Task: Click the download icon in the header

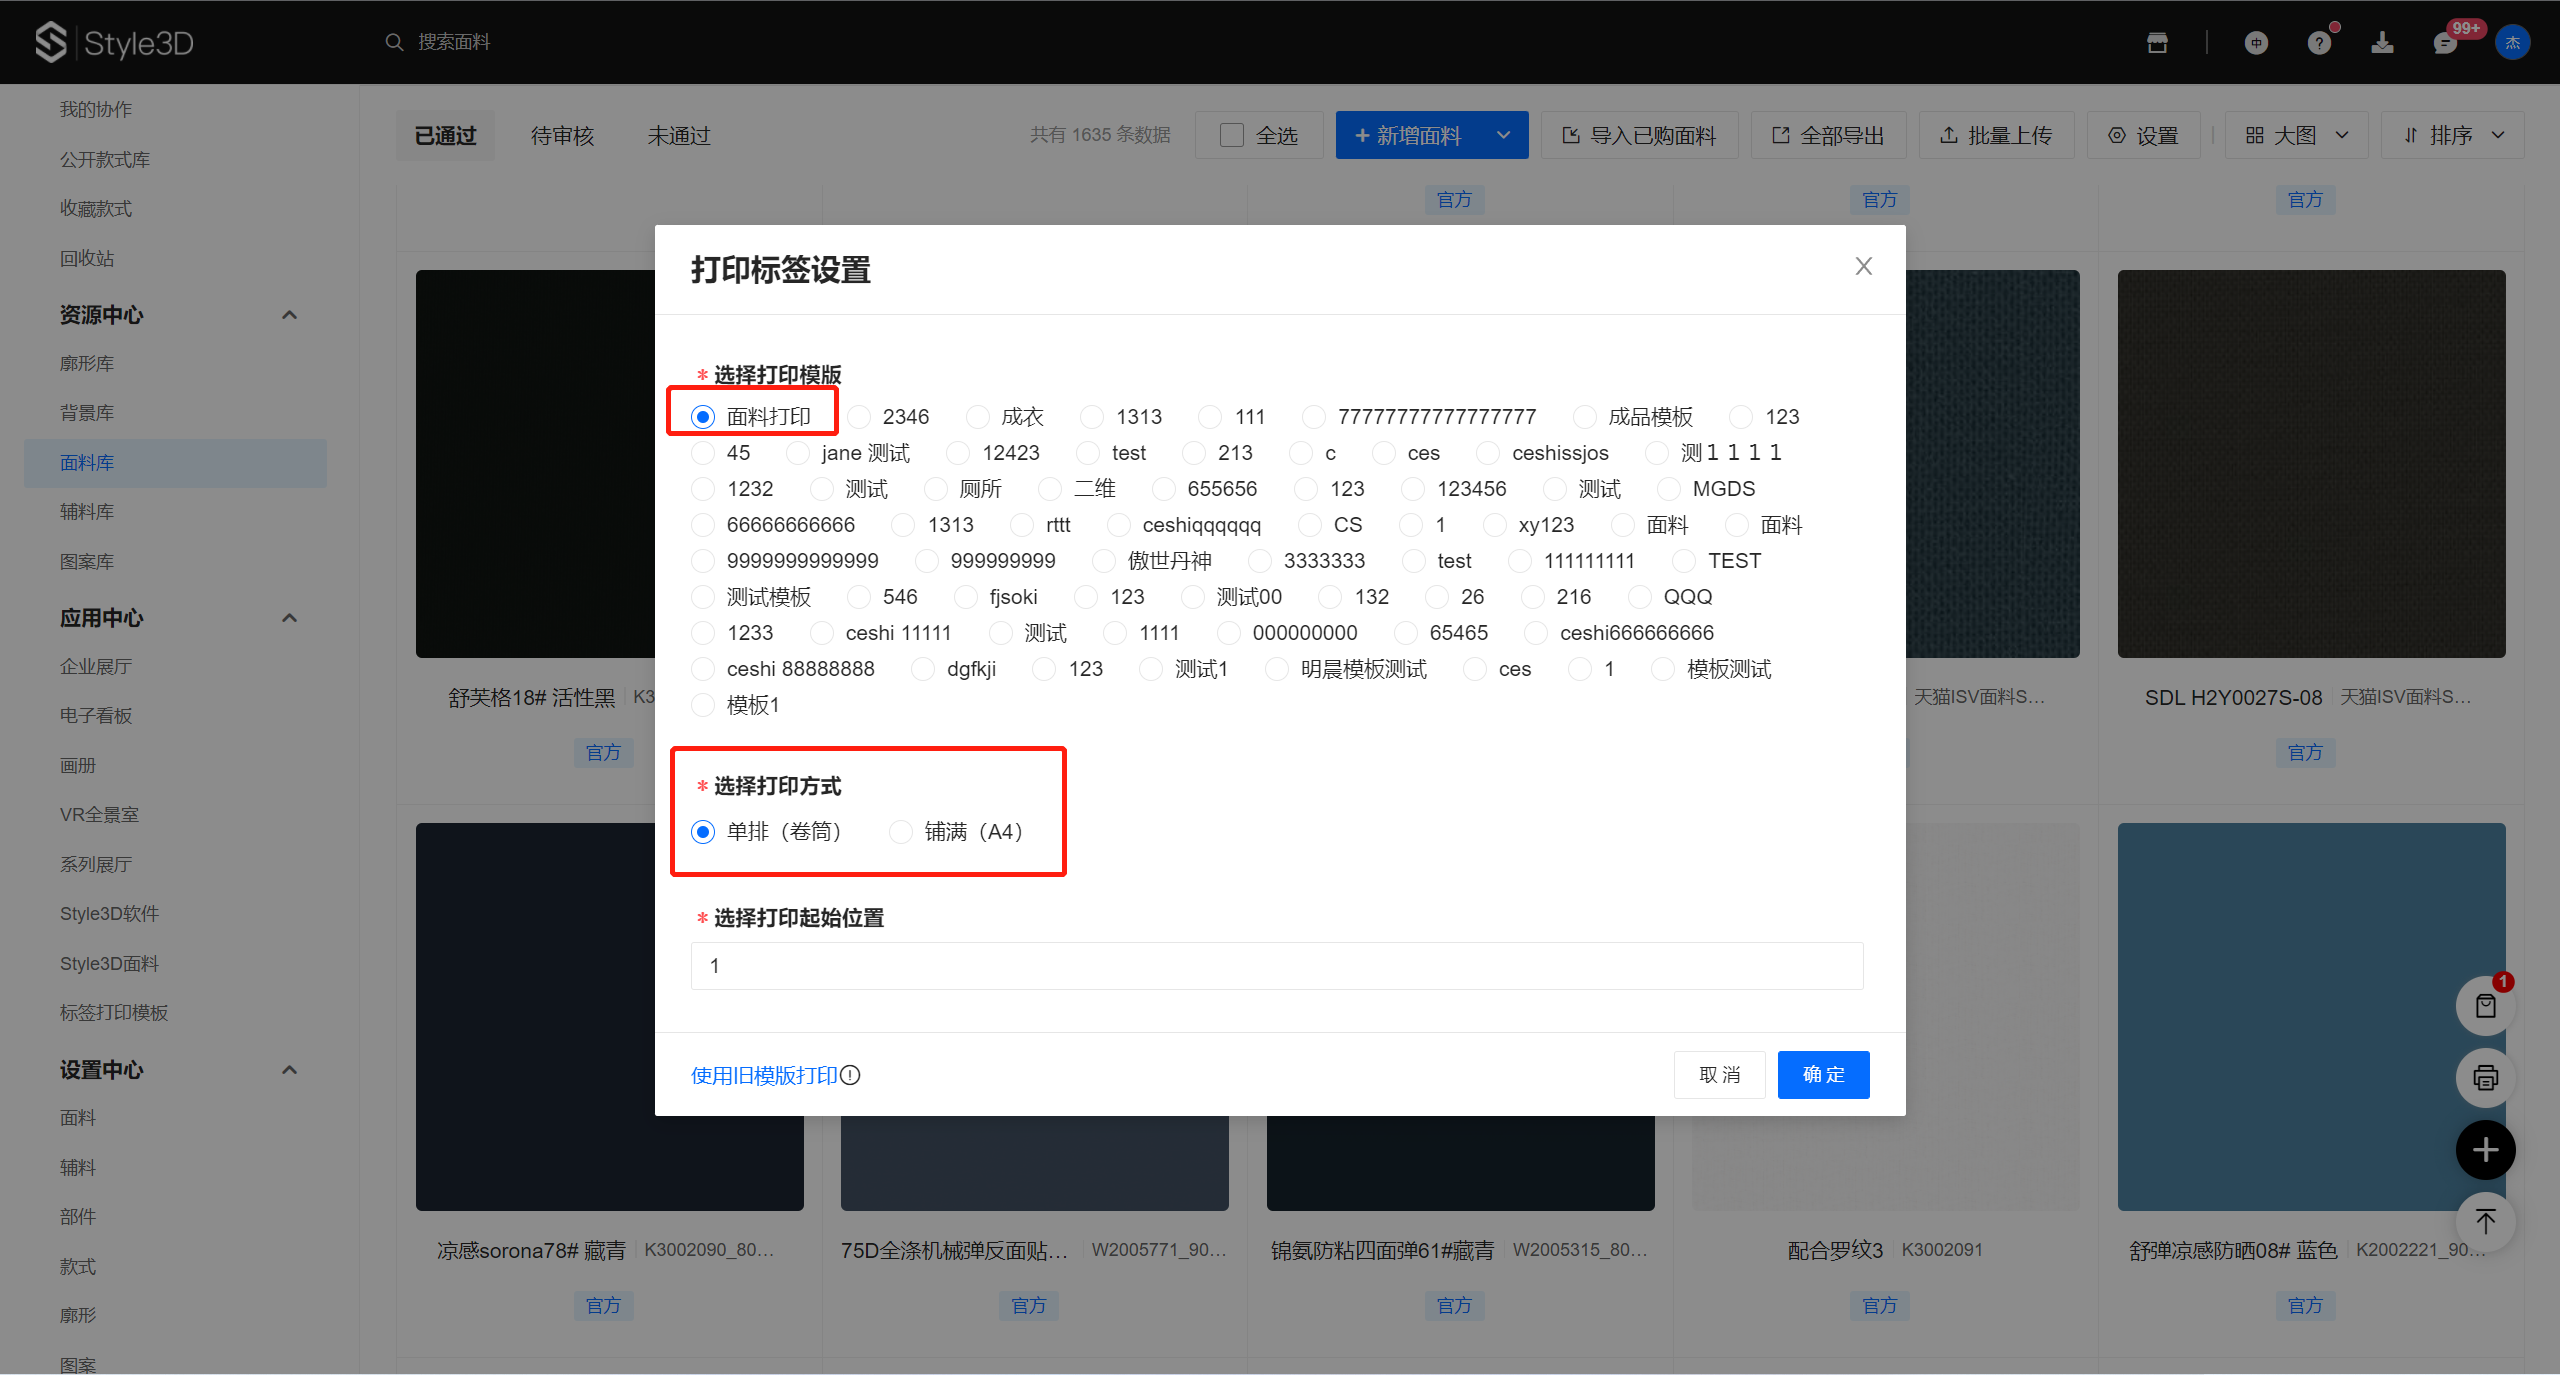Action: tap(2382, 43)
